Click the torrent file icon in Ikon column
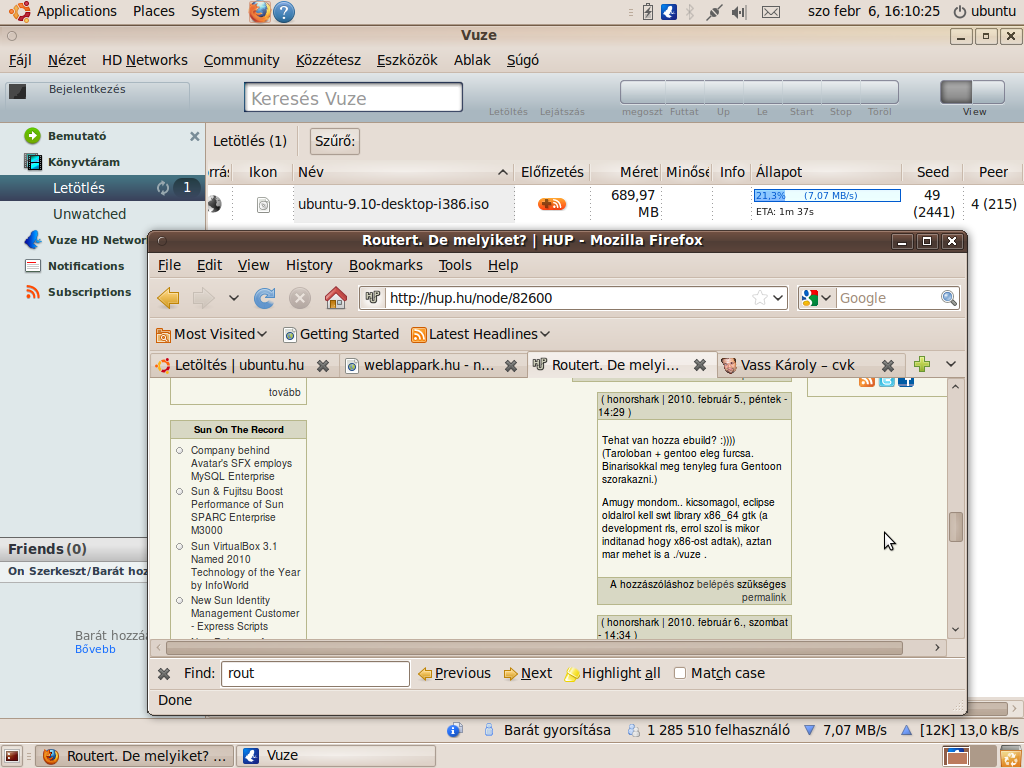This screenshot has height=768, width=1024. coord(263,205)
